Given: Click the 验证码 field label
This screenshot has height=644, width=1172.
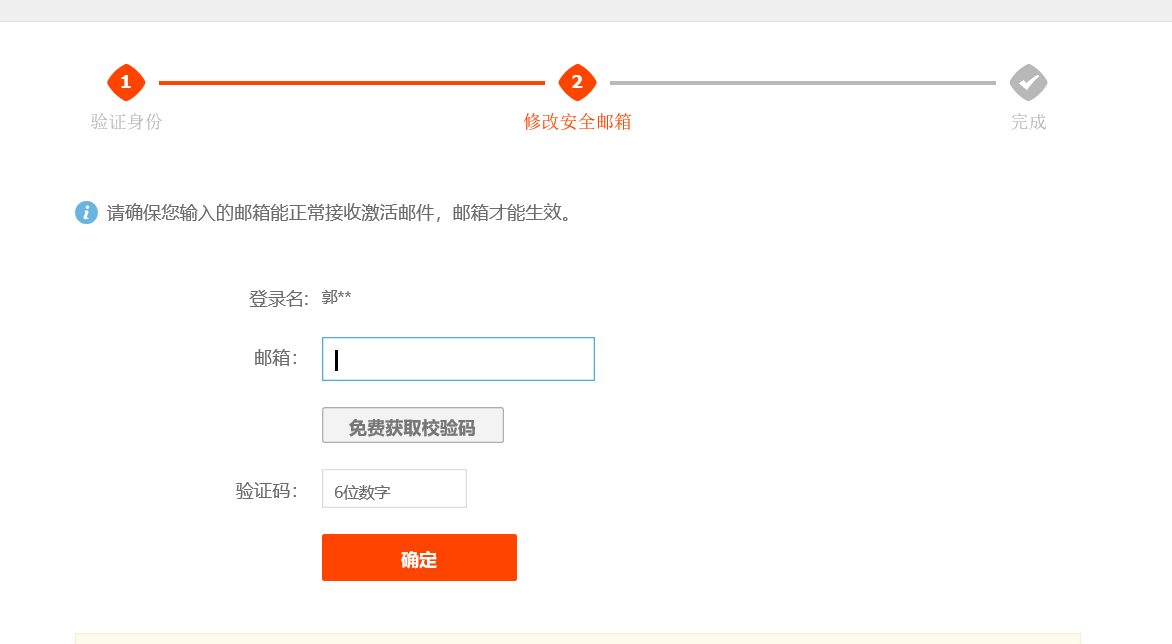Looking at the screenshot, I should [x=267, y=491].
